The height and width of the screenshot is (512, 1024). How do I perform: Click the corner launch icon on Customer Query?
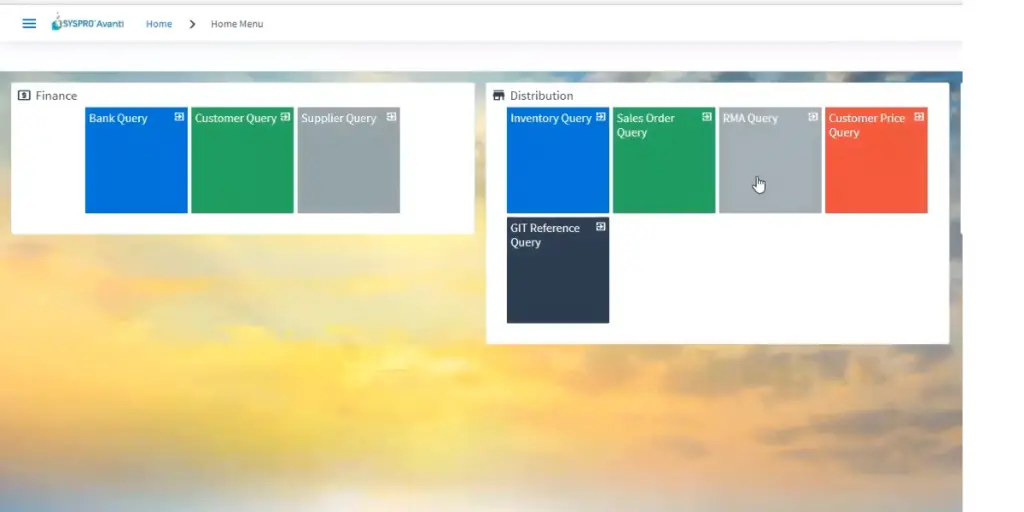click(x=285, y=117)
